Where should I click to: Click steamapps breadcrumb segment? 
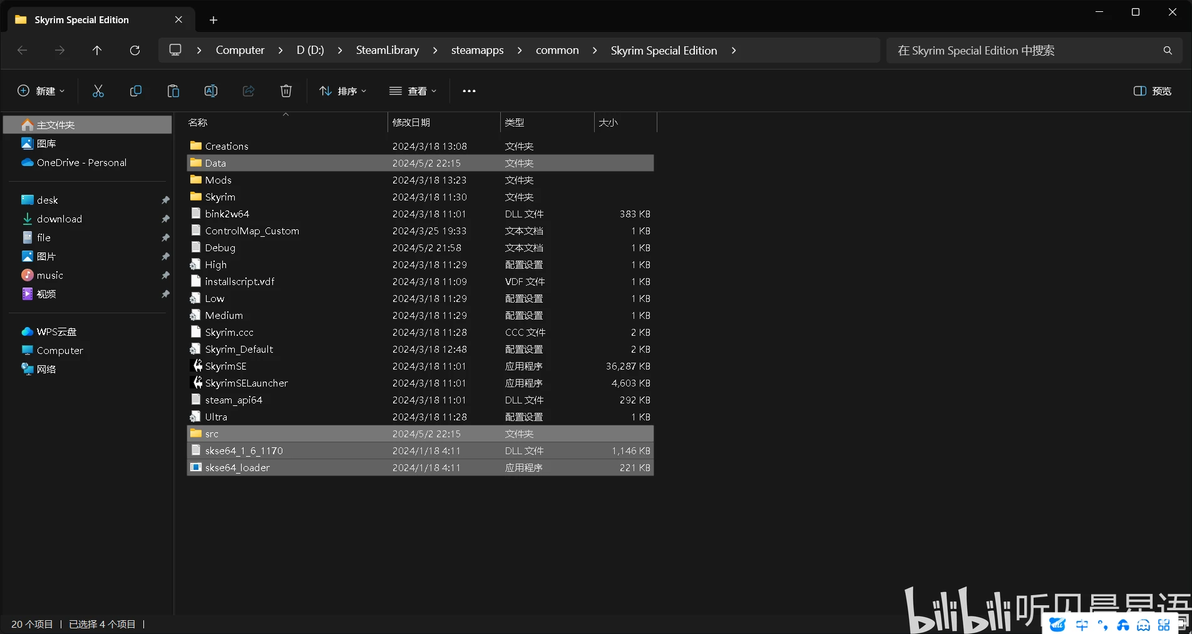478,51
